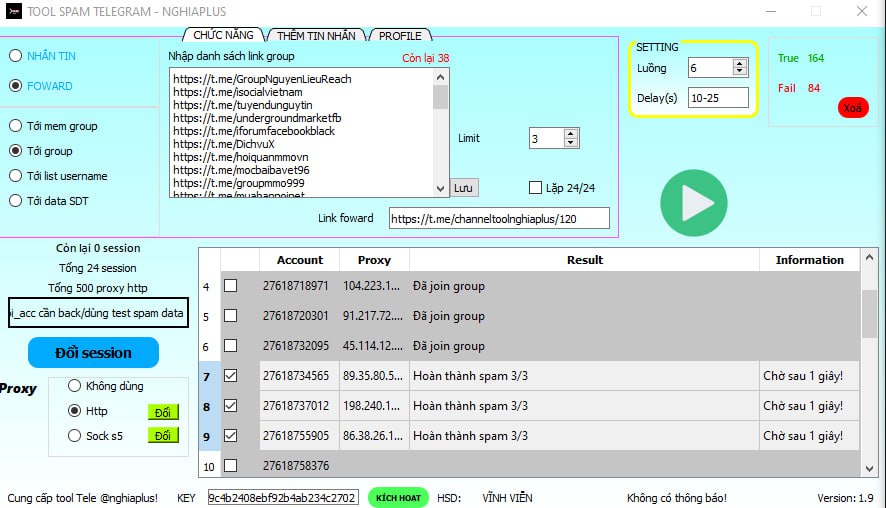The height and width of the screenshot is (508, 886).
Task: Open the CHỨC NĂNG tab
Action: point(223,34)
